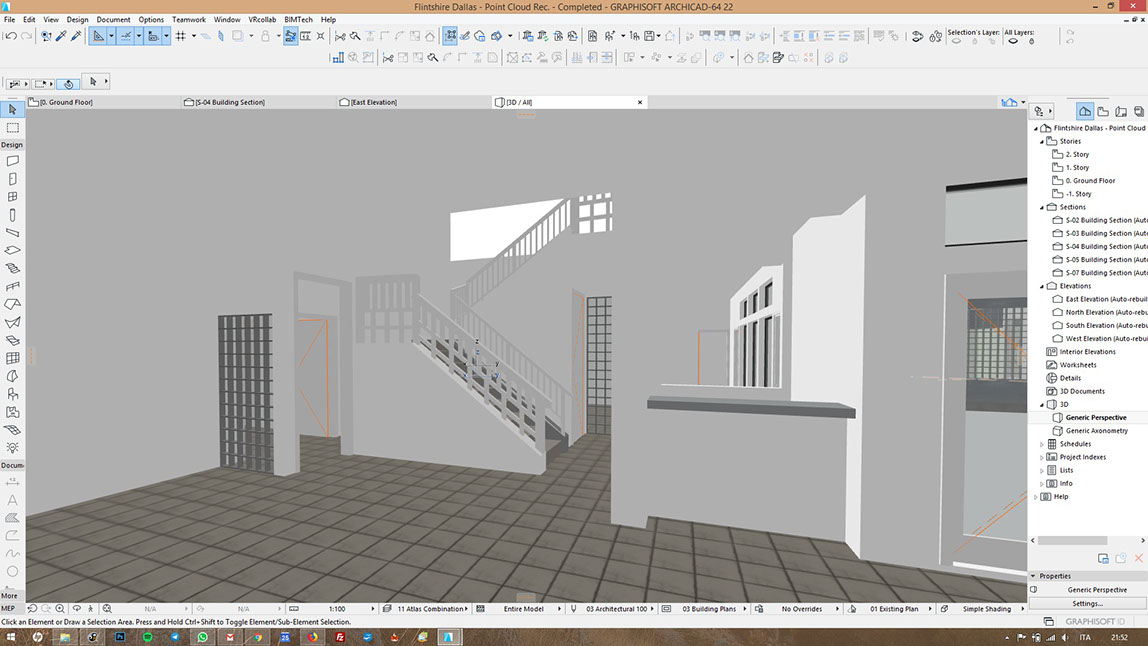Select the Text tool in the Document section

[13, 500]
